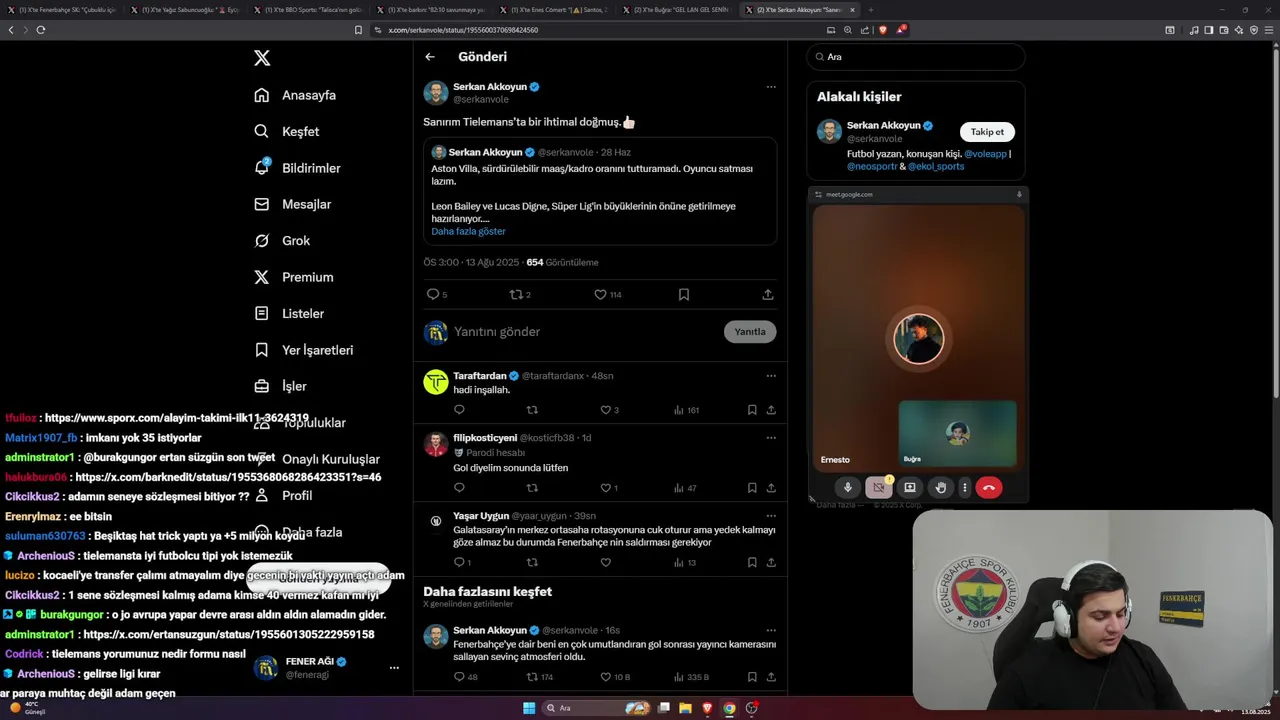
Task: Click the browser address bar URL
Action: pos(463,30)
